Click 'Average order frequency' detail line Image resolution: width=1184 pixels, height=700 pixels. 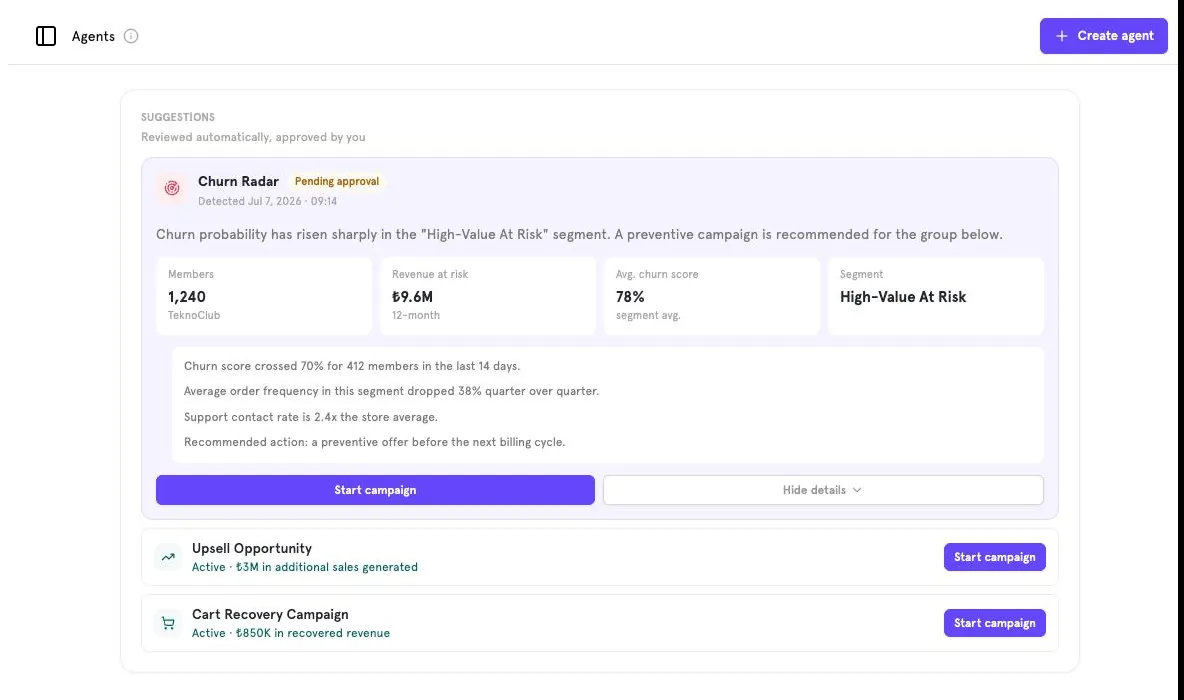pos(391,391)
